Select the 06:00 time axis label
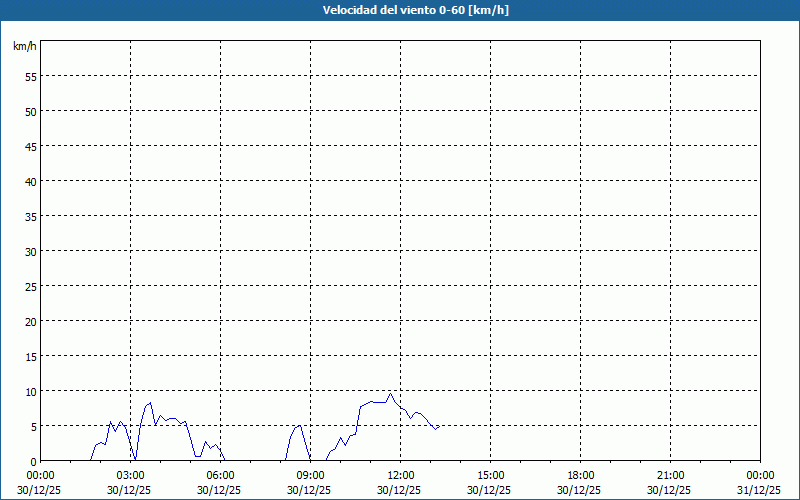The height and width of the screenshot is (500, 800). tap(220, 475)
